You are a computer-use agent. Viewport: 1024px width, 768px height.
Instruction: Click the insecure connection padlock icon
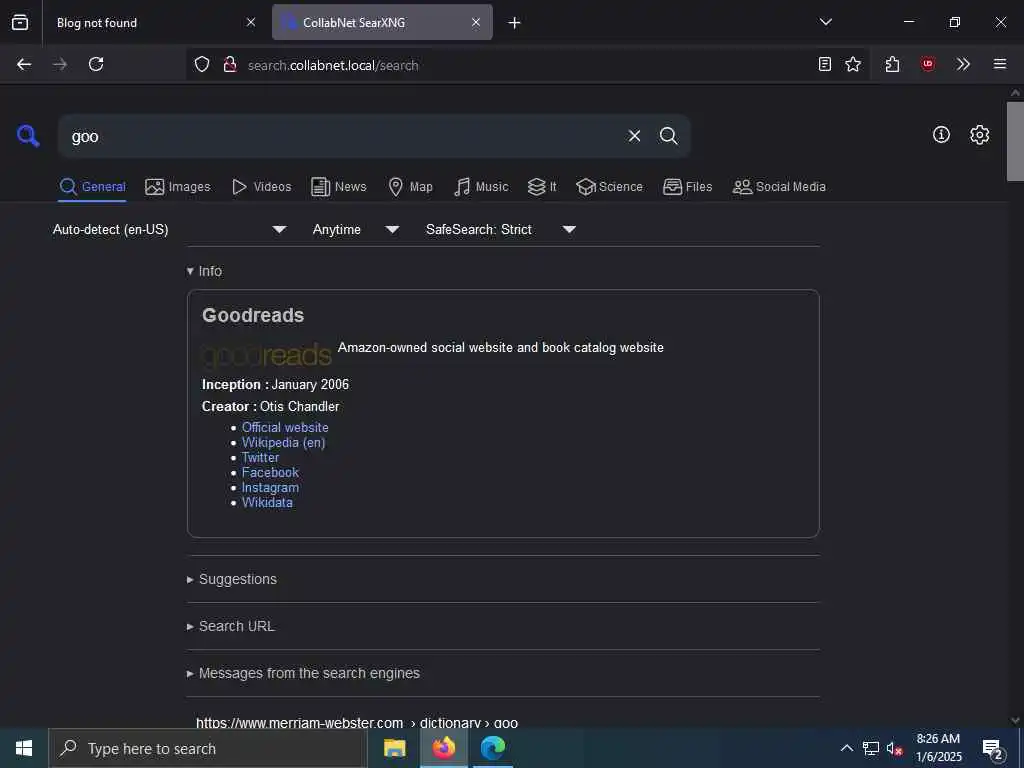(x=229, y=65)
